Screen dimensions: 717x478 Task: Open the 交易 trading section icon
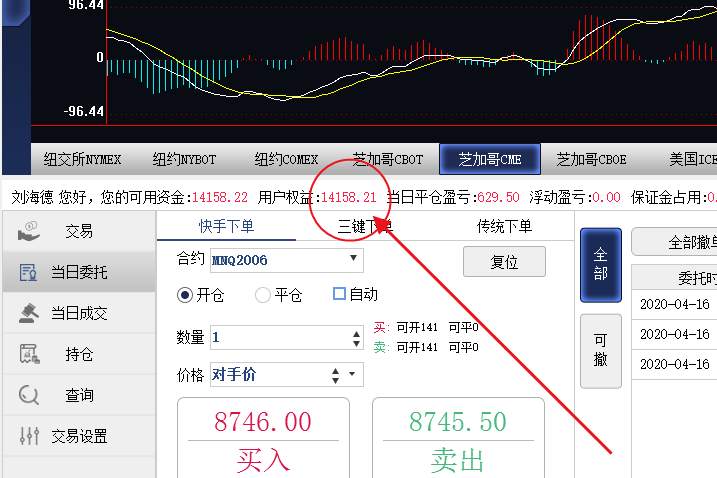(x=28, y=231)
